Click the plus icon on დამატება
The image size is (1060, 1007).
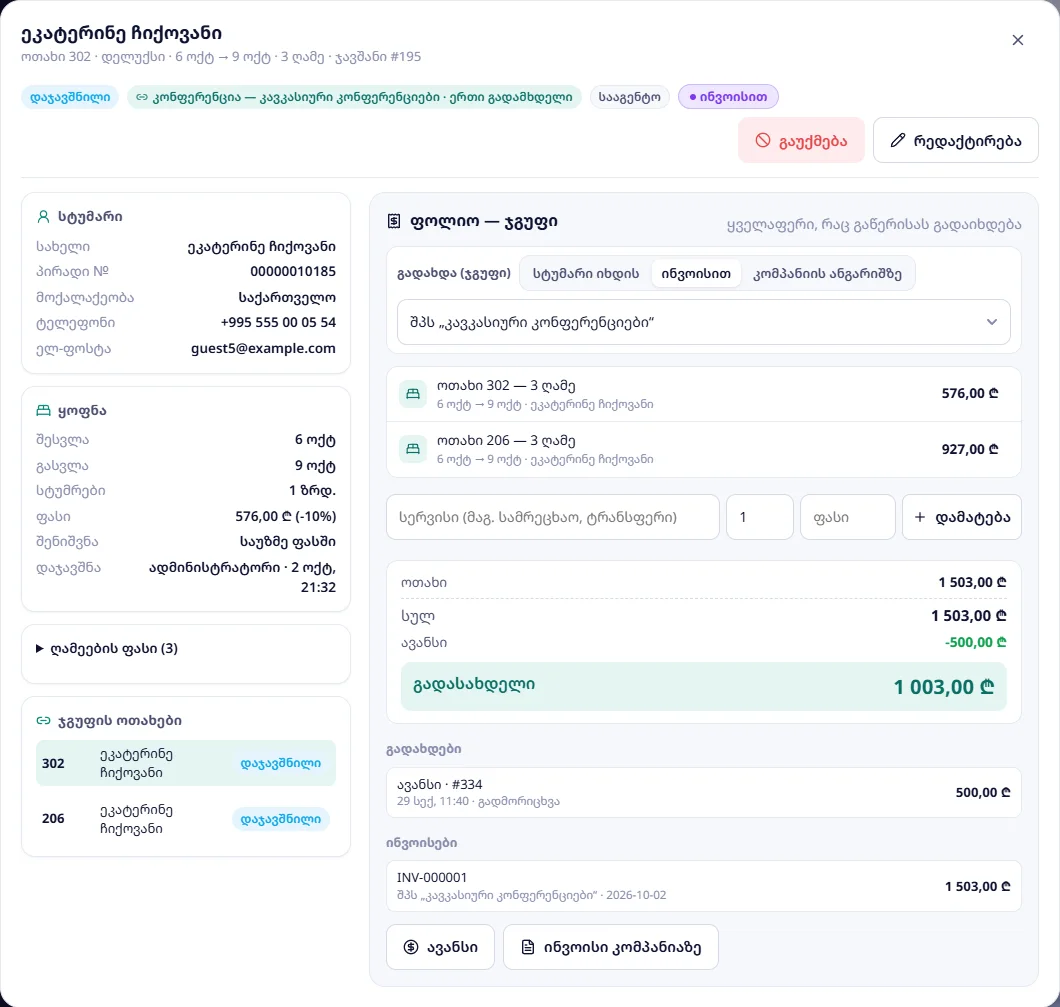pos(920,517)
